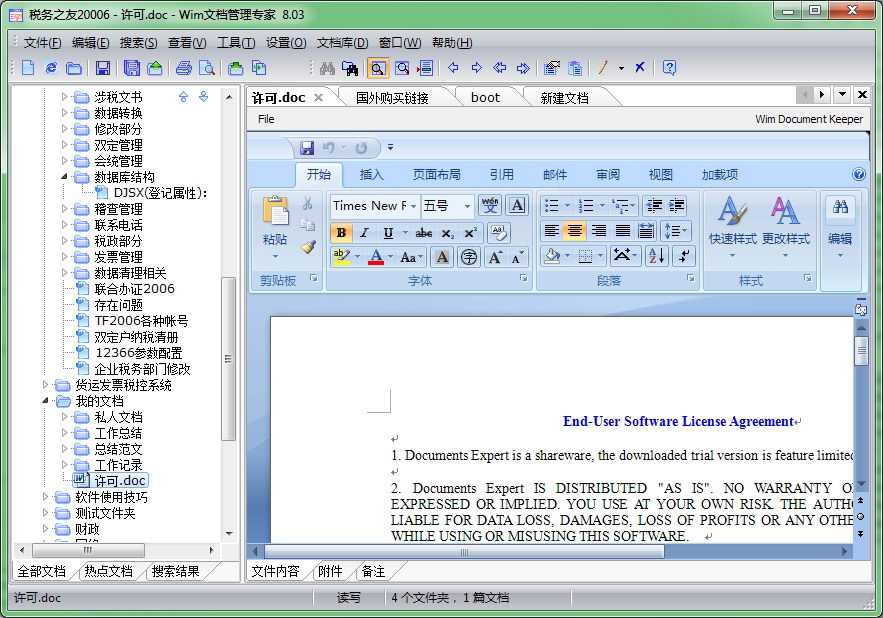883x618 pixels.
Task: Open the 工具(T) menu
Action: click(236, 43)
